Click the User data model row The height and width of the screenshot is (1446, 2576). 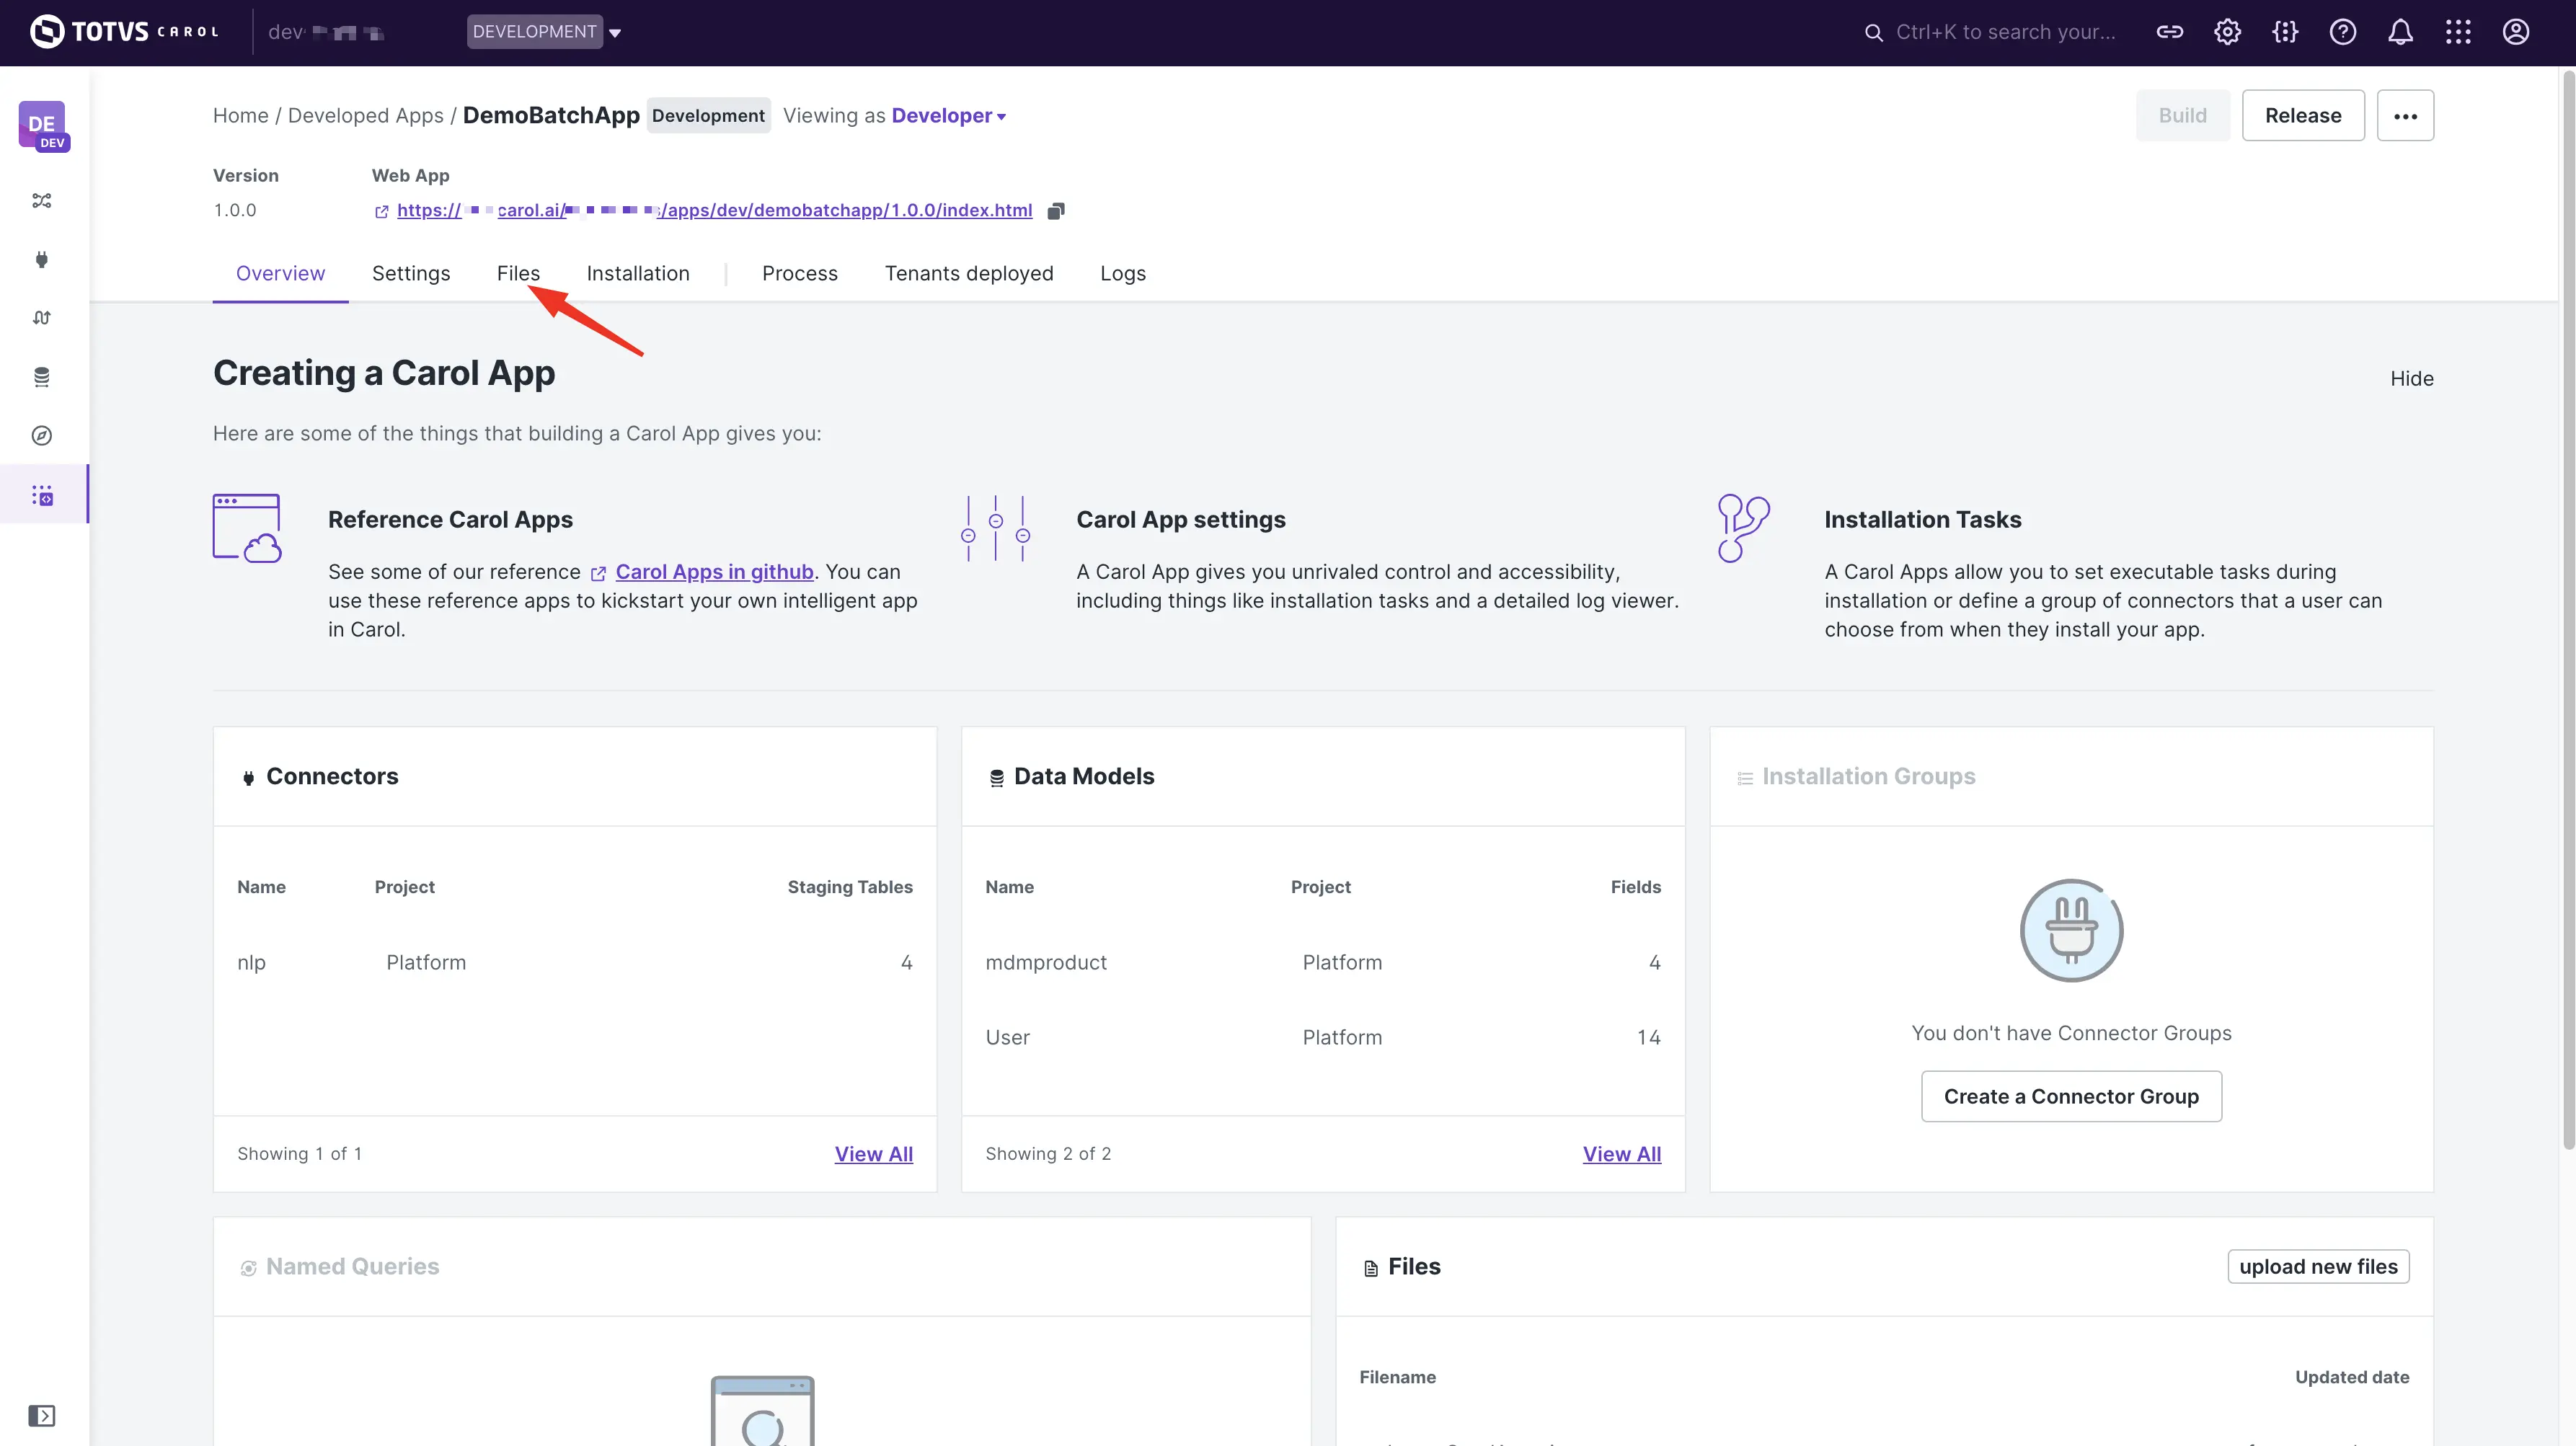[x=1322, y=1037]
